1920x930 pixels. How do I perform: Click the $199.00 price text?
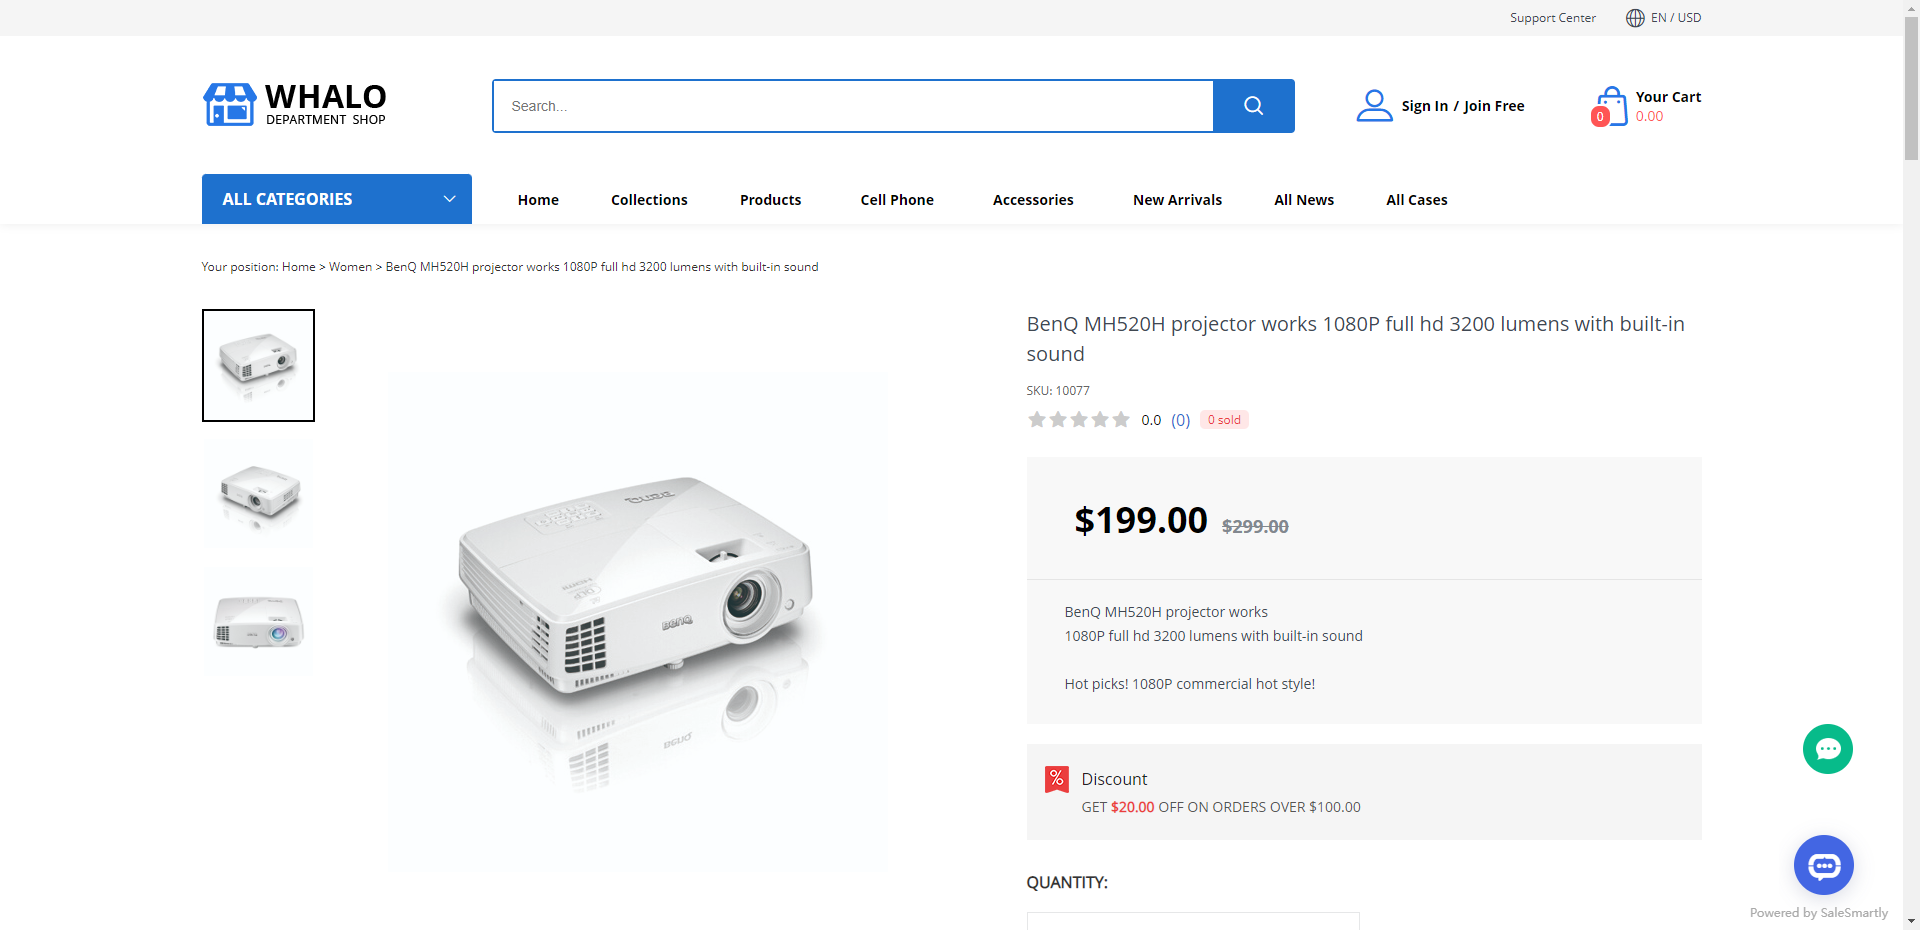pos(1141,520)
